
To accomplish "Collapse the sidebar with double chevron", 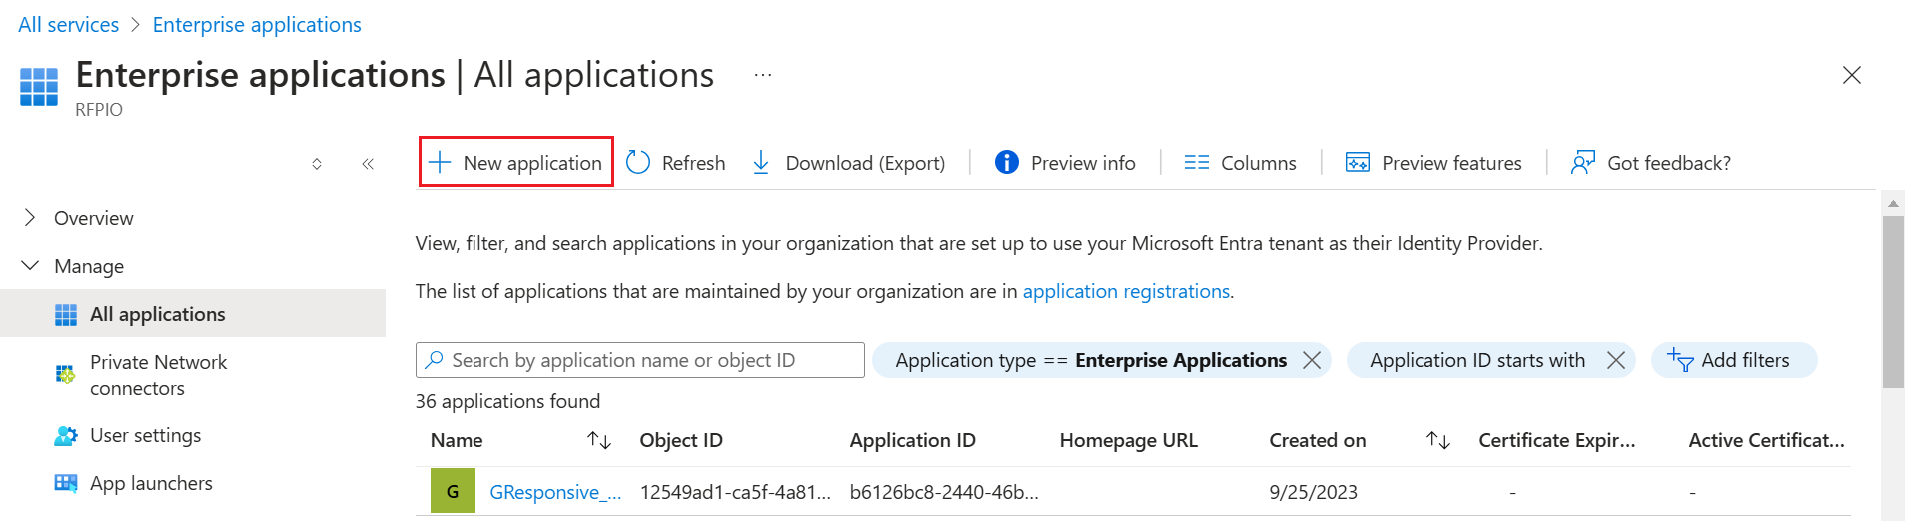I will click(368, 164).
